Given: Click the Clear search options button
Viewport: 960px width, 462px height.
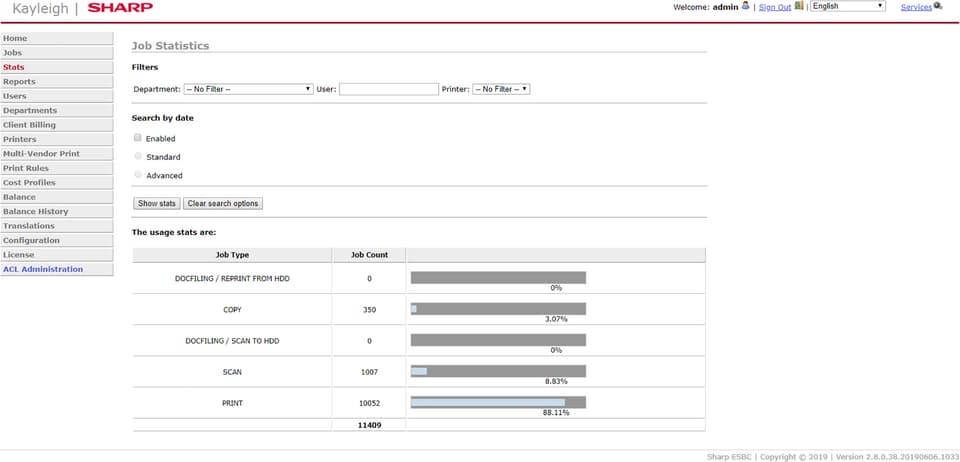Looking at the screenshot, I should point(222,203).
